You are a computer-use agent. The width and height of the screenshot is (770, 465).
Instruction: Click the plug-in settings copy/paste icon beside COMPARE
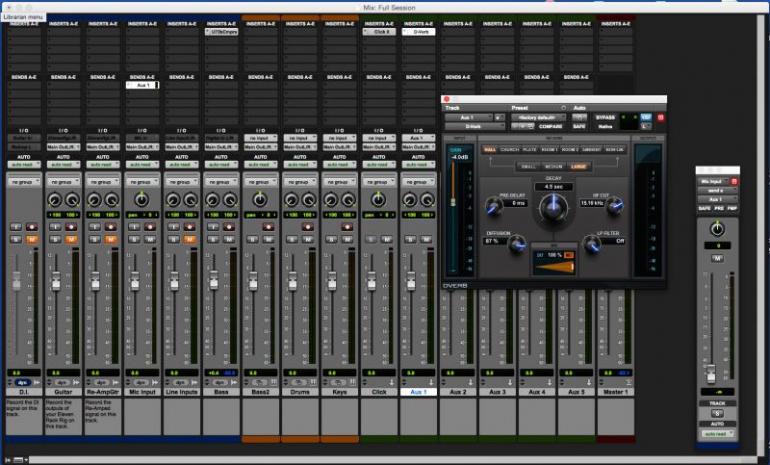click(522, 126)
